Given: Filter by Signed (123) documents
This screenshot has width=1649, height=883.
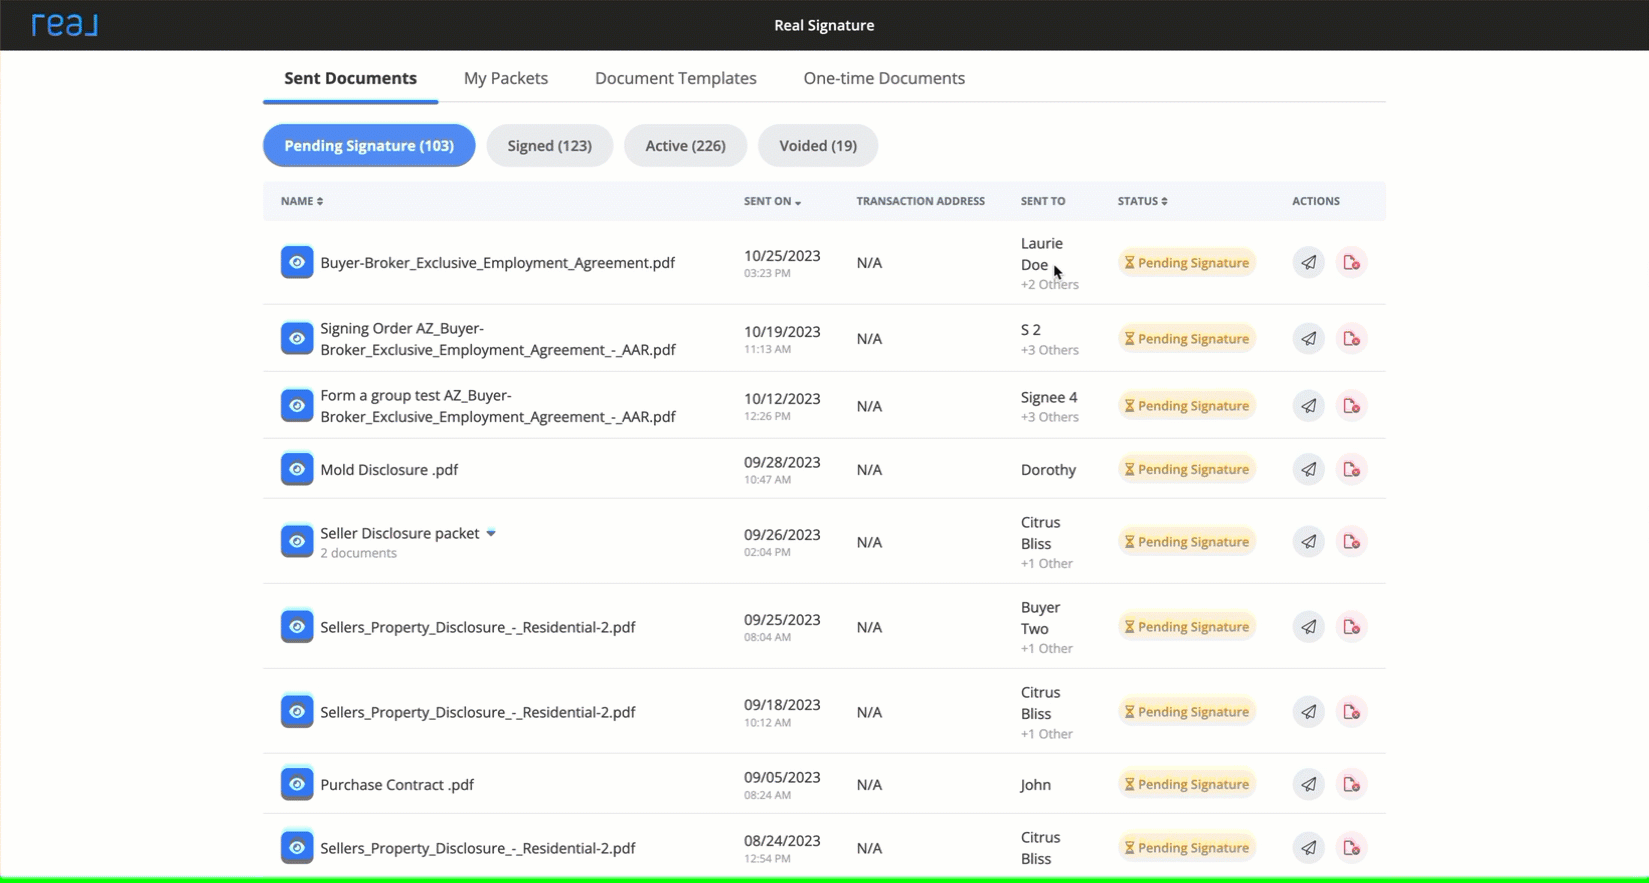Looking at the screenshot, I should 550,146.
